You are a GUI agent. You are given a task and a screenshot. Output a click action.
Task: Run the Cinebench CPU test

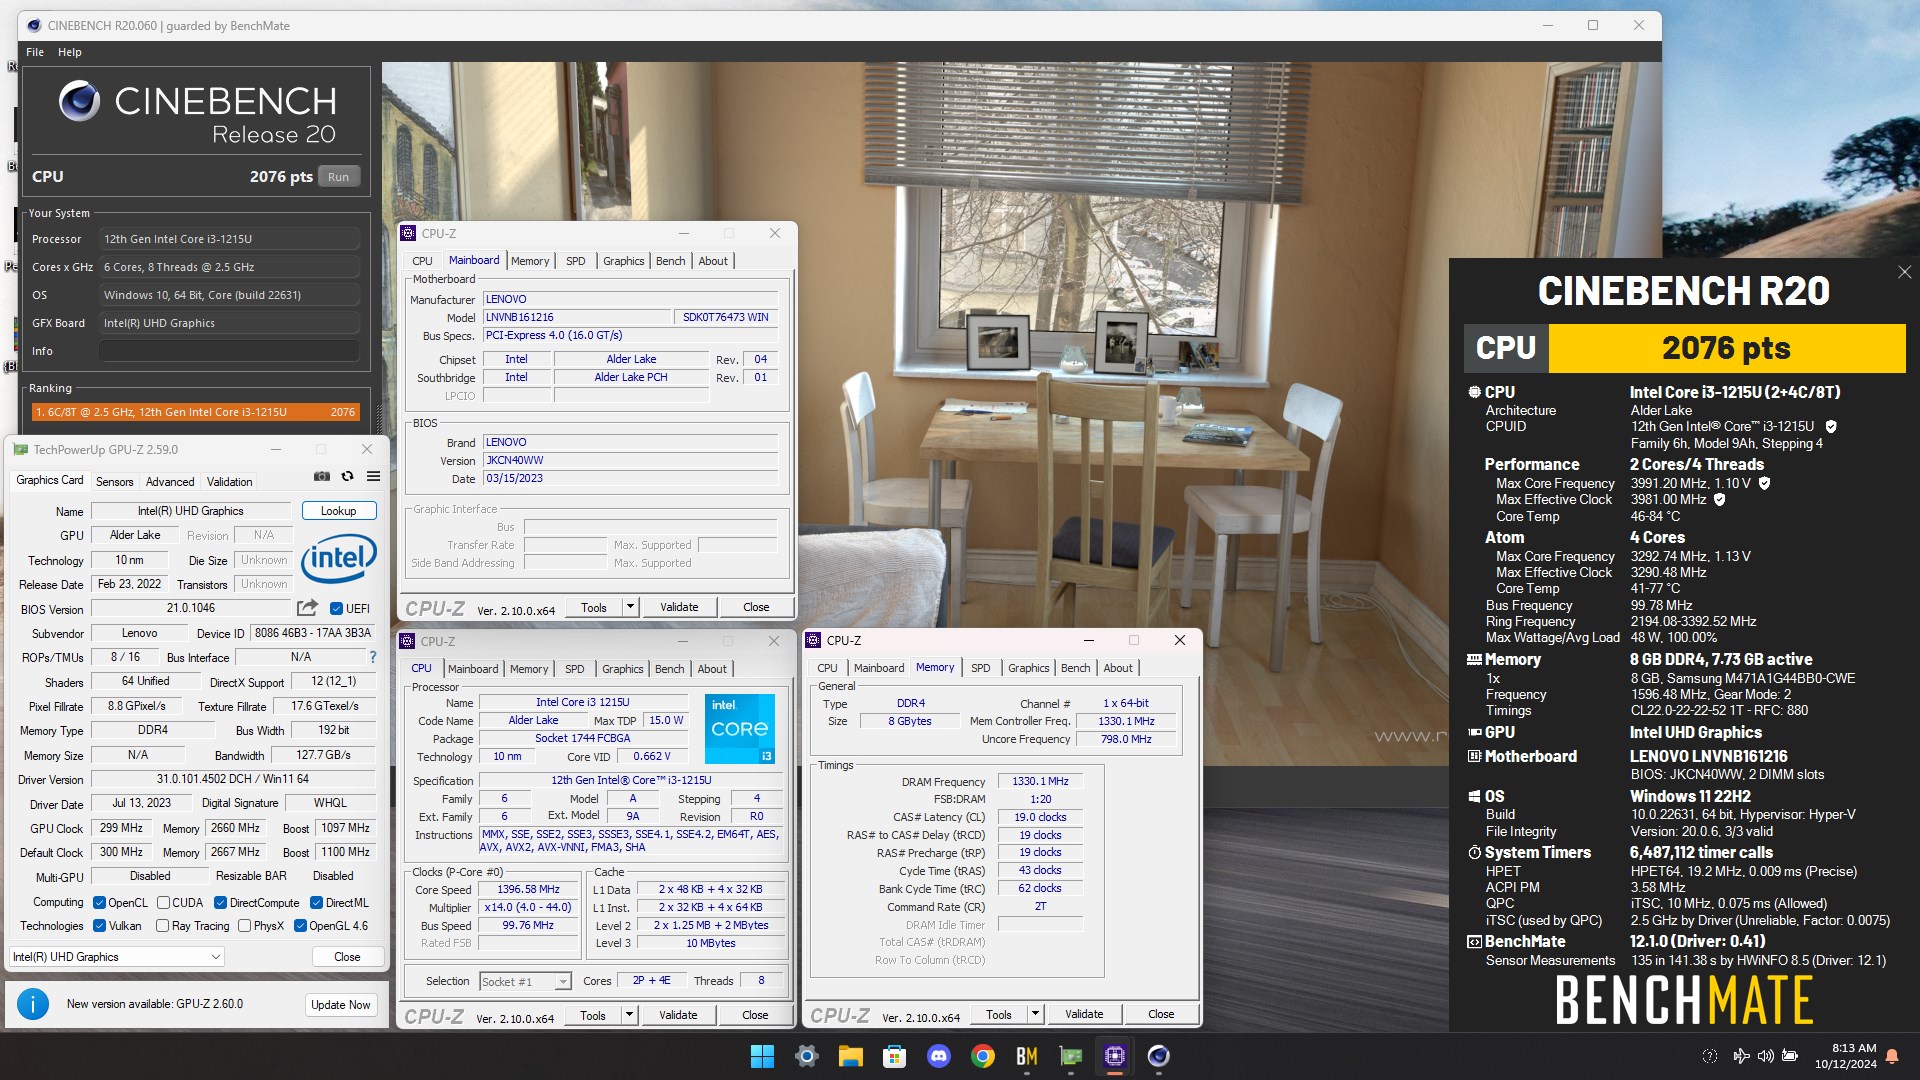[x=339, y=177]
